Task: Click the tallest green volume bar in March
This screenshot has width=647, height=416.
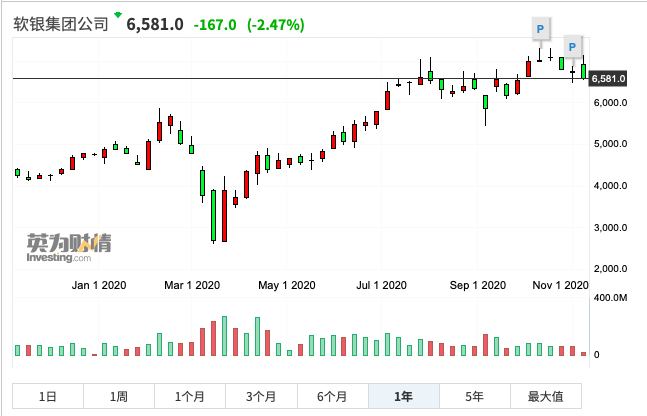Action: (x=224, y=336)
